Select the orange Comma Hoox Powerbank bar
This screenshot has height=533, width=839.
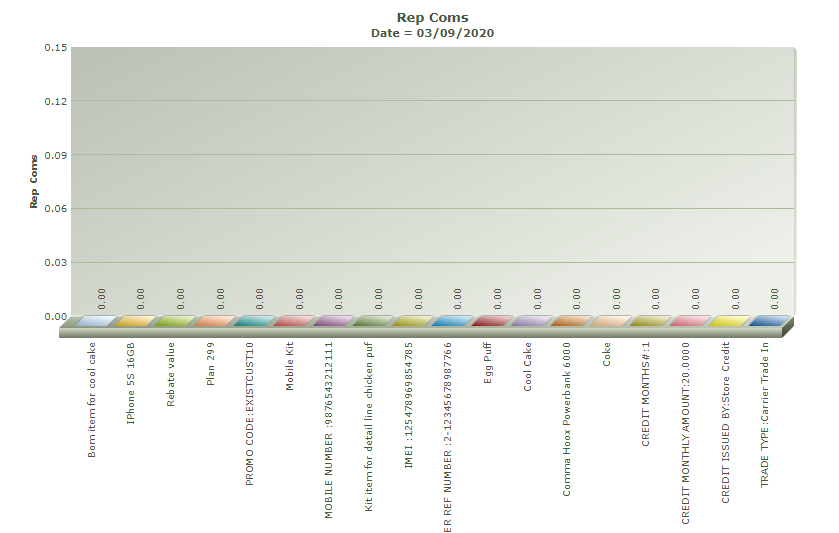coord(571,321)
